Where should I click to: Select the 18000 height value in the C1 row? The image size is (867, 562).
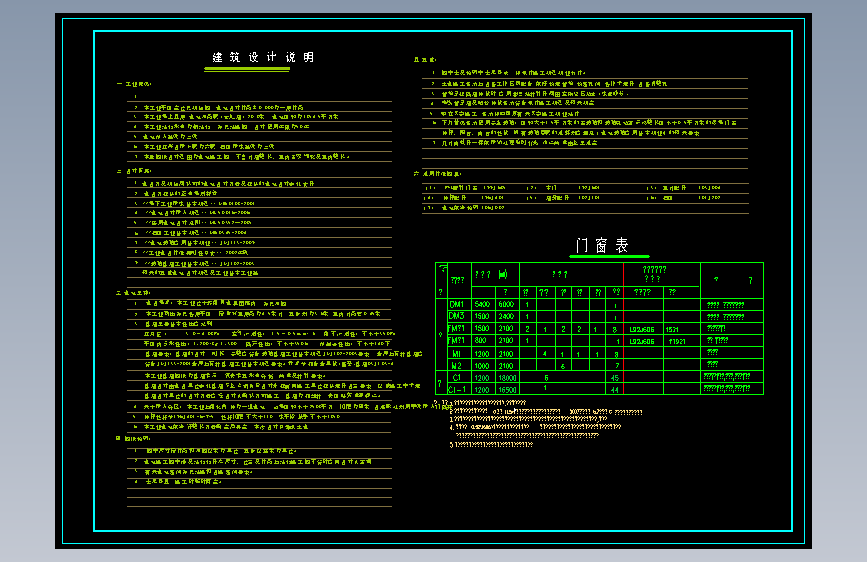click(508, 378)
